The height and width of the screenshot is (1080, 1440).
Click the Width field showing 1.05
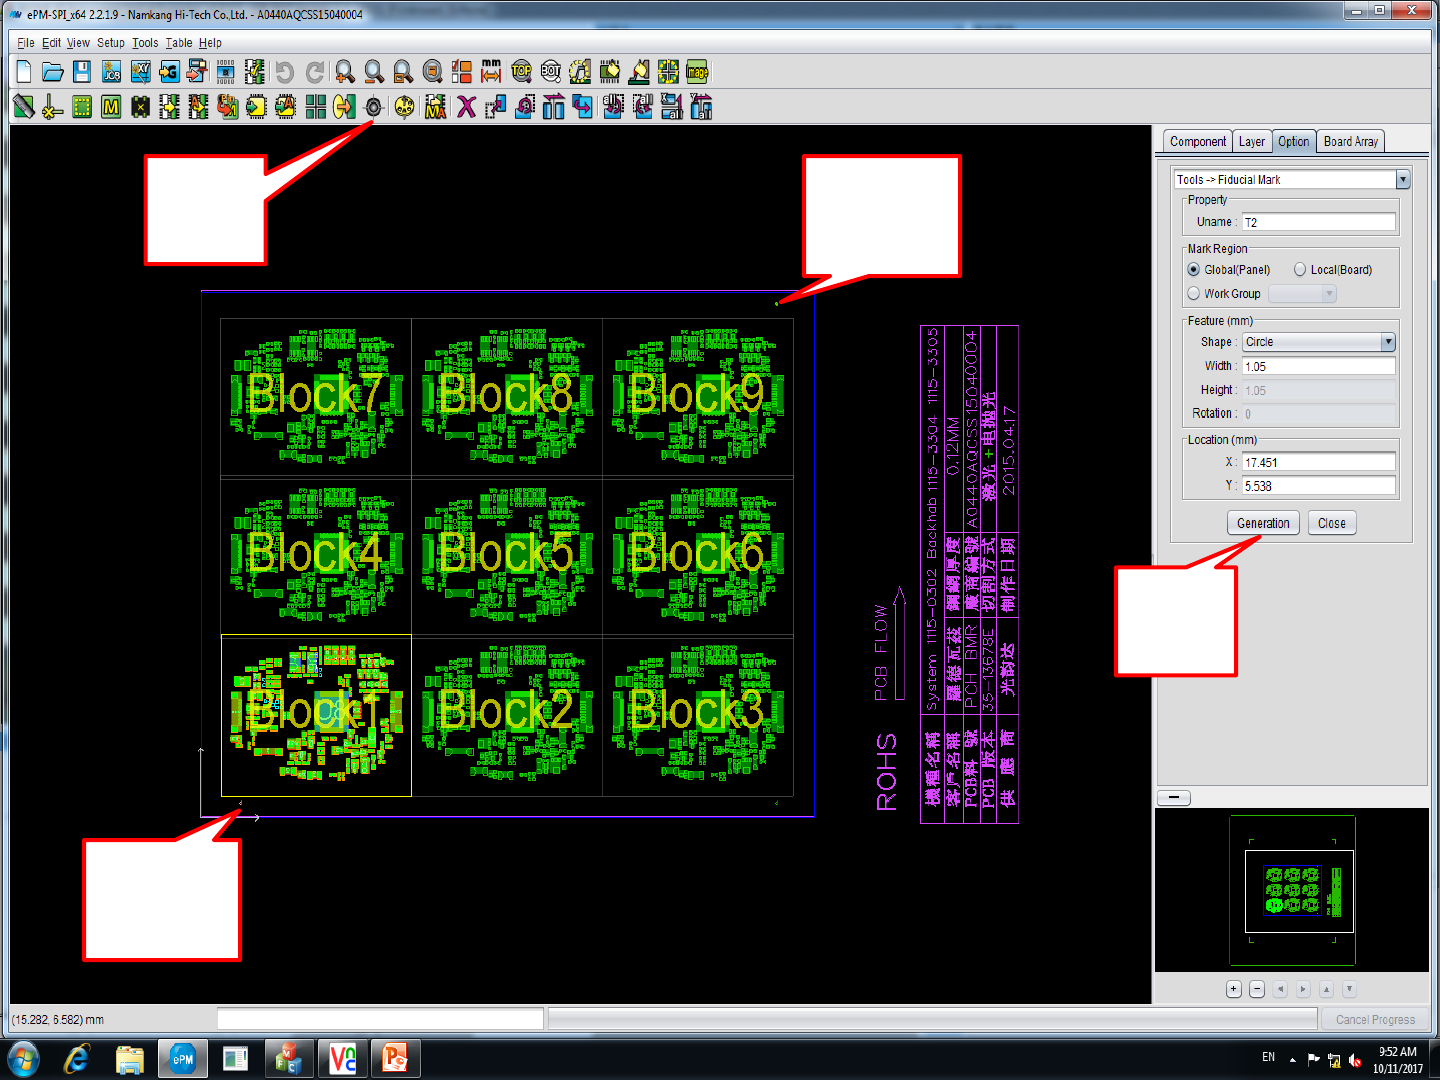(1319, 366)
